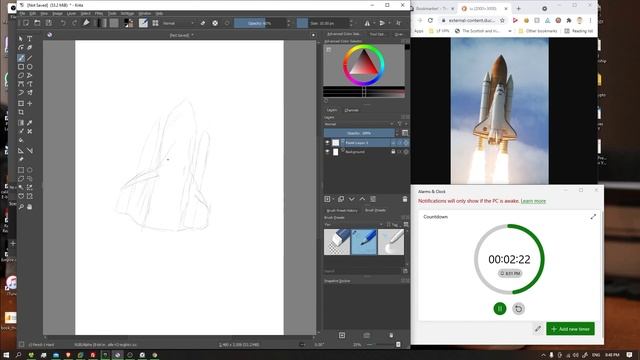Select the Crop tool
Viewport: 640px width, 360px height.
click(x=21, y=113)
